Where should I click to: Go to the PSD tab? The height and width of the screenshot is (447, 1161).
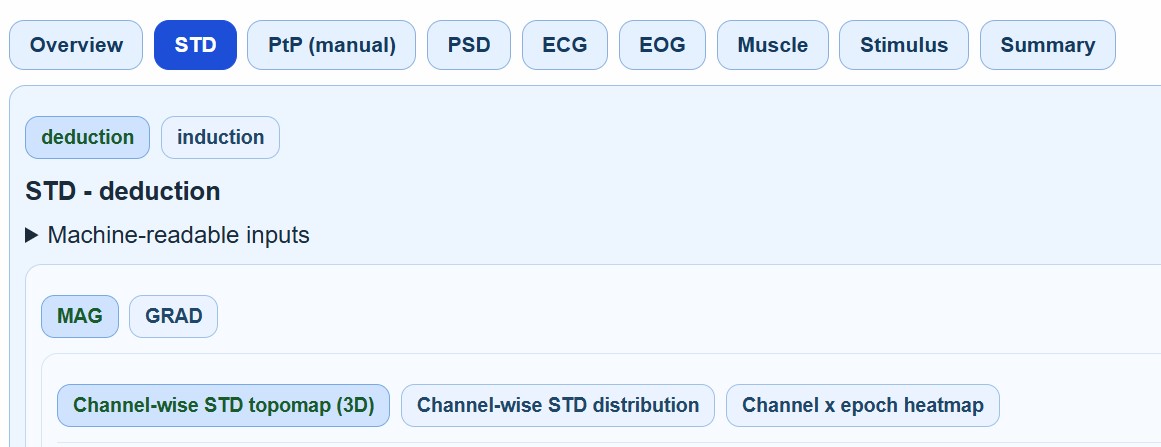point(469,45)
